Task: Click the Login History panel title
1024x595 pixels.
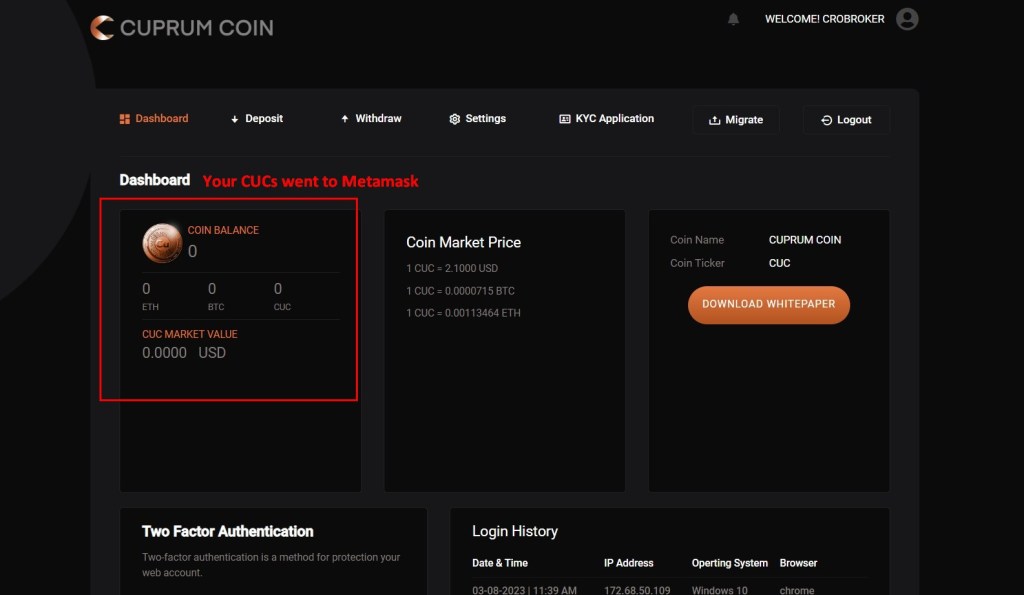Action: click(x=514, y=531)
